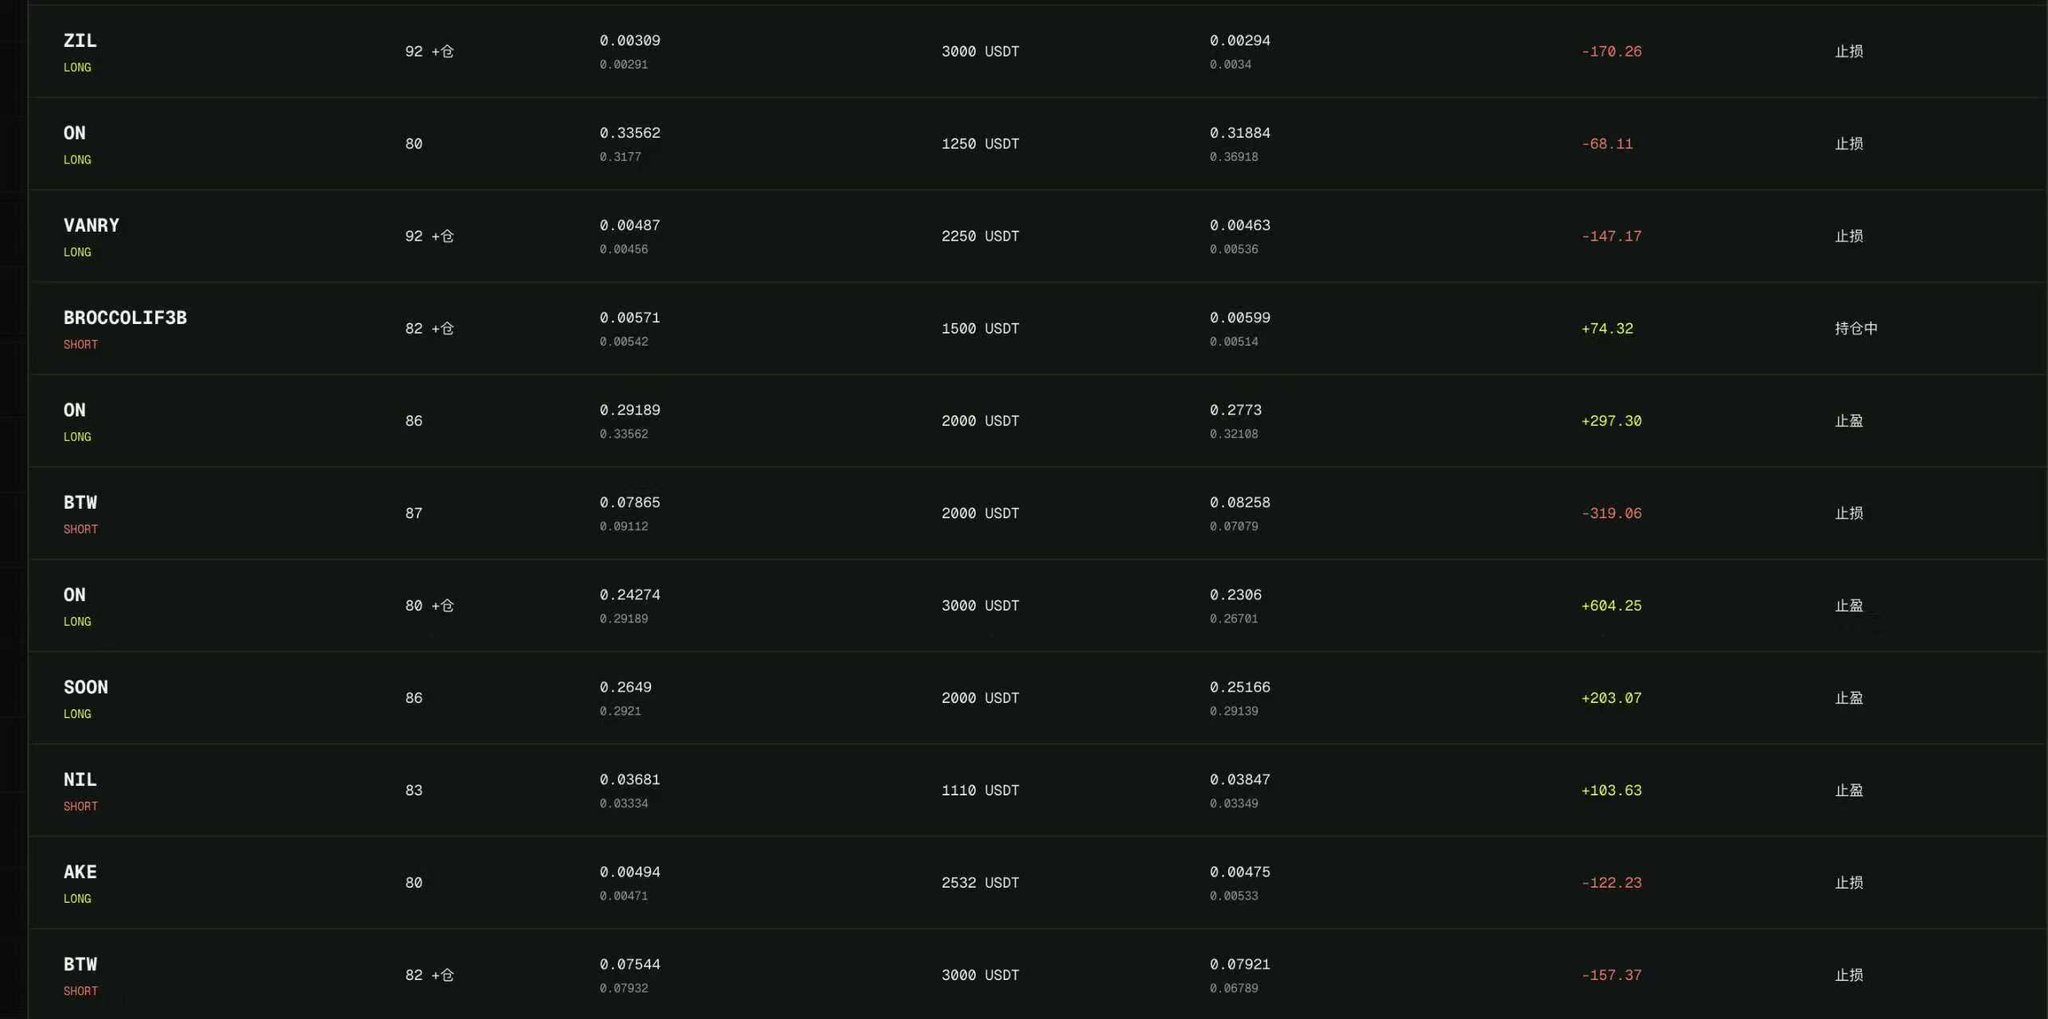Screen dimensions: 2048x1019
Task: Open the AKE long trade entry
Action: 1037,883
